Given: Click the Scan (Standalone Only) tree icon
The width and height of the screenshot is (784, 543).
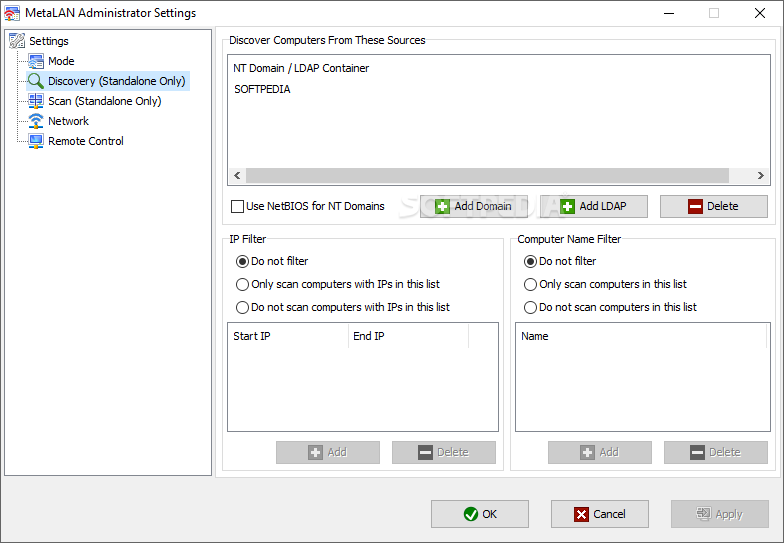Looking at the screenshot, I should (36, 101).
